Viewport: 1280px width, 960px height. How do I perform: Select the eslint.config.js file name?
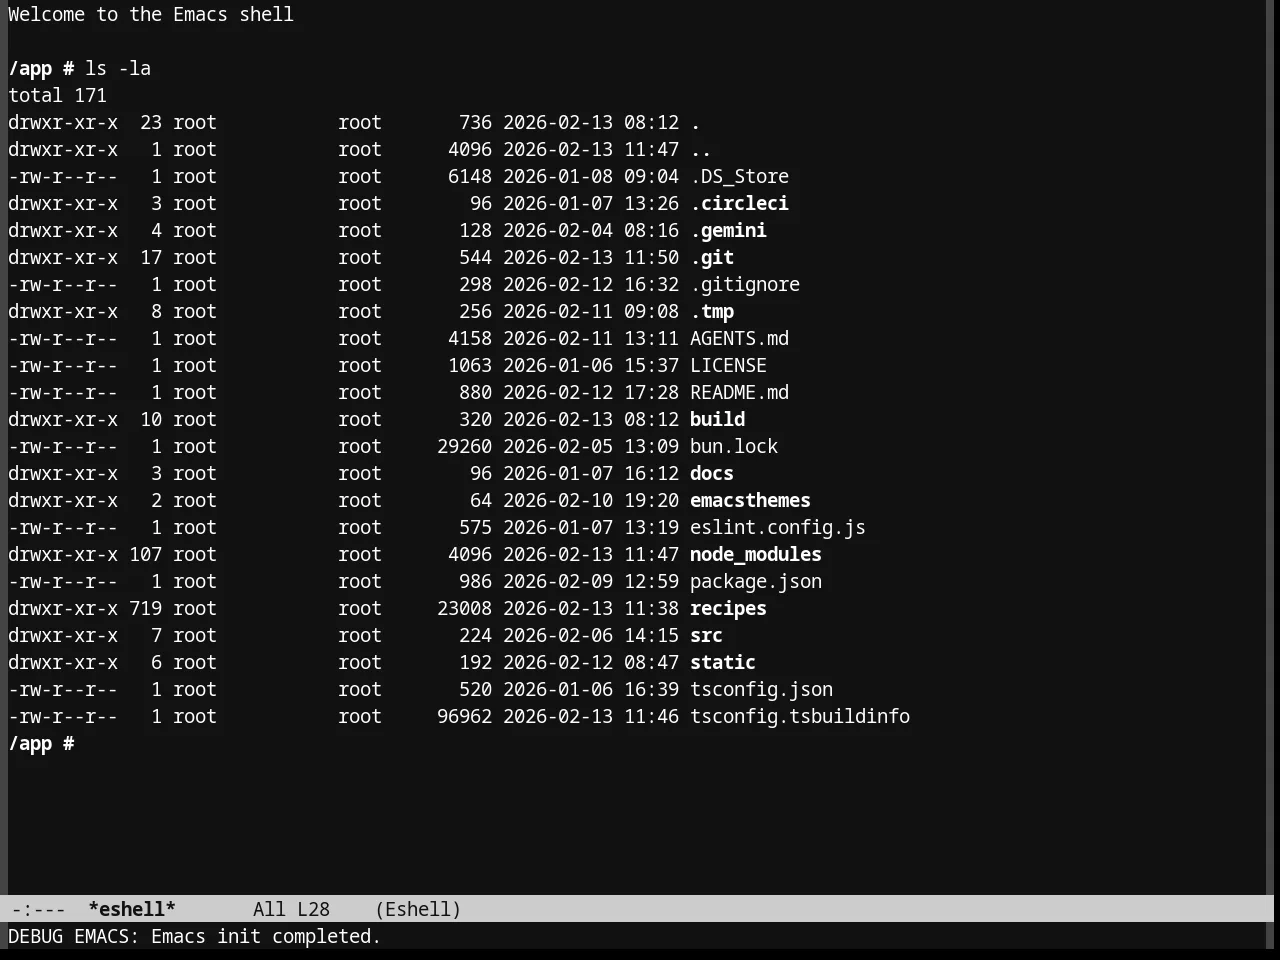(x=778, y=528)
